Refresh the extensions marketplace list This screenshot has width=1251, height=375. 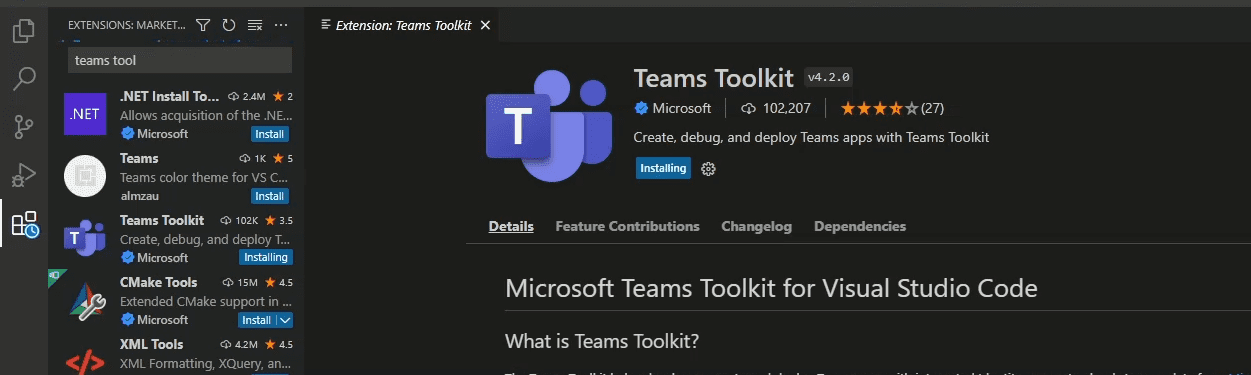click(229, 25)
